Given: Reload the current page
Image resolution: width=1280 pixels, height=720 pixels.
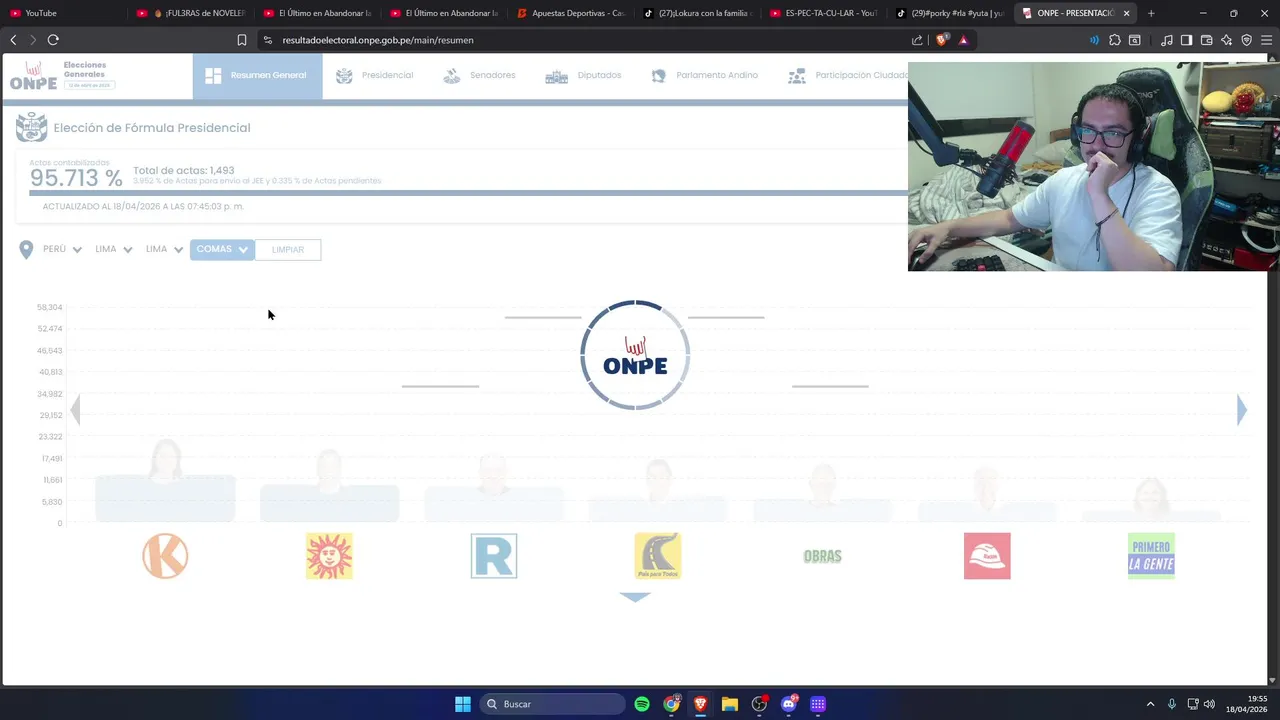Looking at the screenshot, I should click(53, 40).
